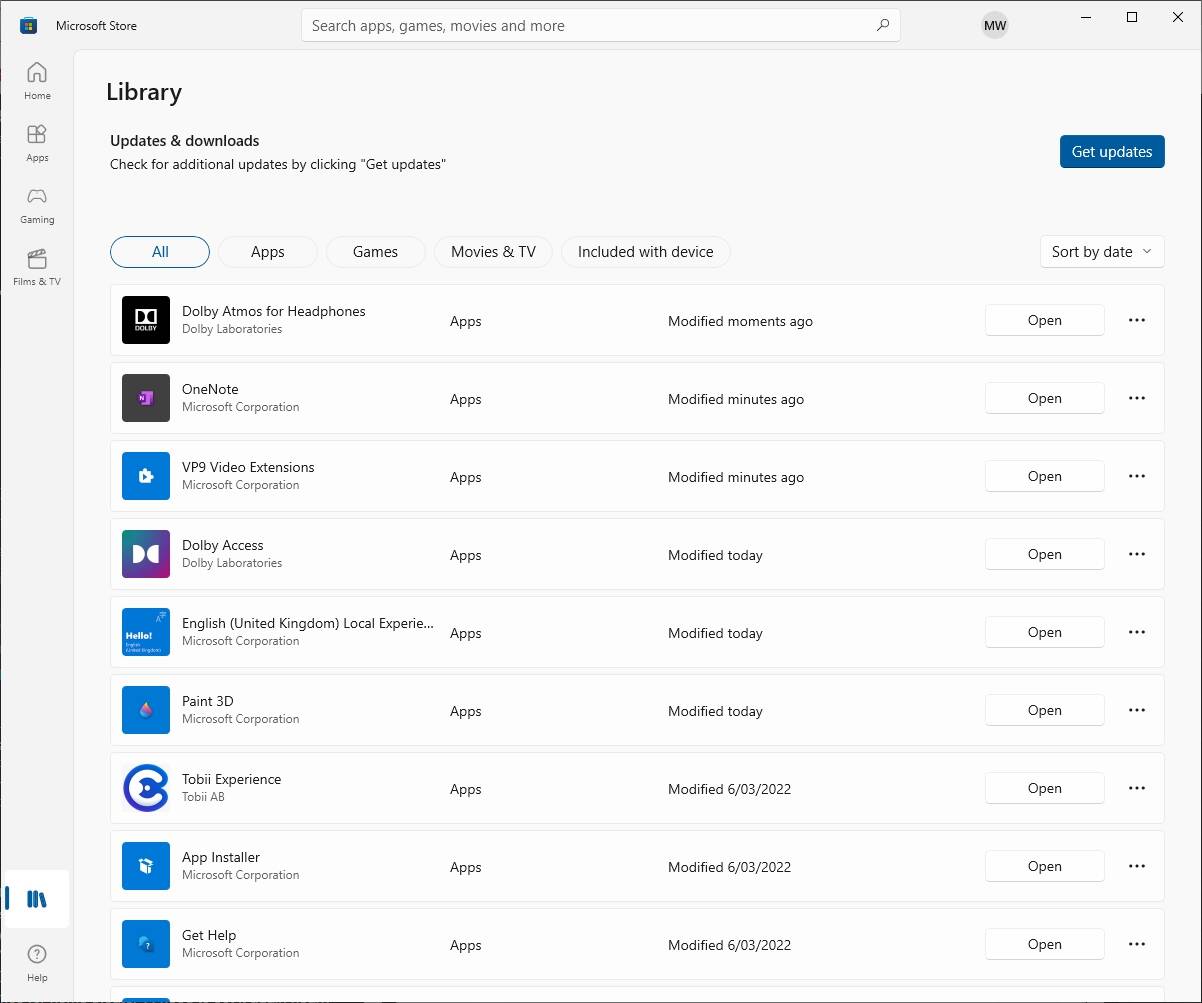
Task: Click the Paint 3D app icon
Action: pyautogui.click(x=146, y=710)
